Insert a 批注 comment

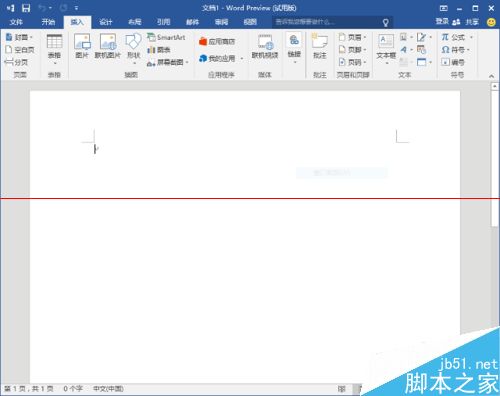(x=319, y=47)
